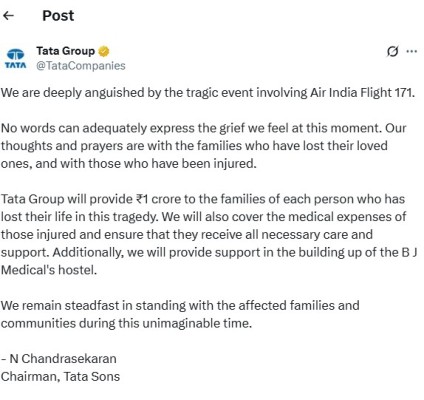The height and width of the screenshot is (400, 424).
Task: Open the Tata logo profile avatar
Action: pyautogui.click(x=15, y=58)
